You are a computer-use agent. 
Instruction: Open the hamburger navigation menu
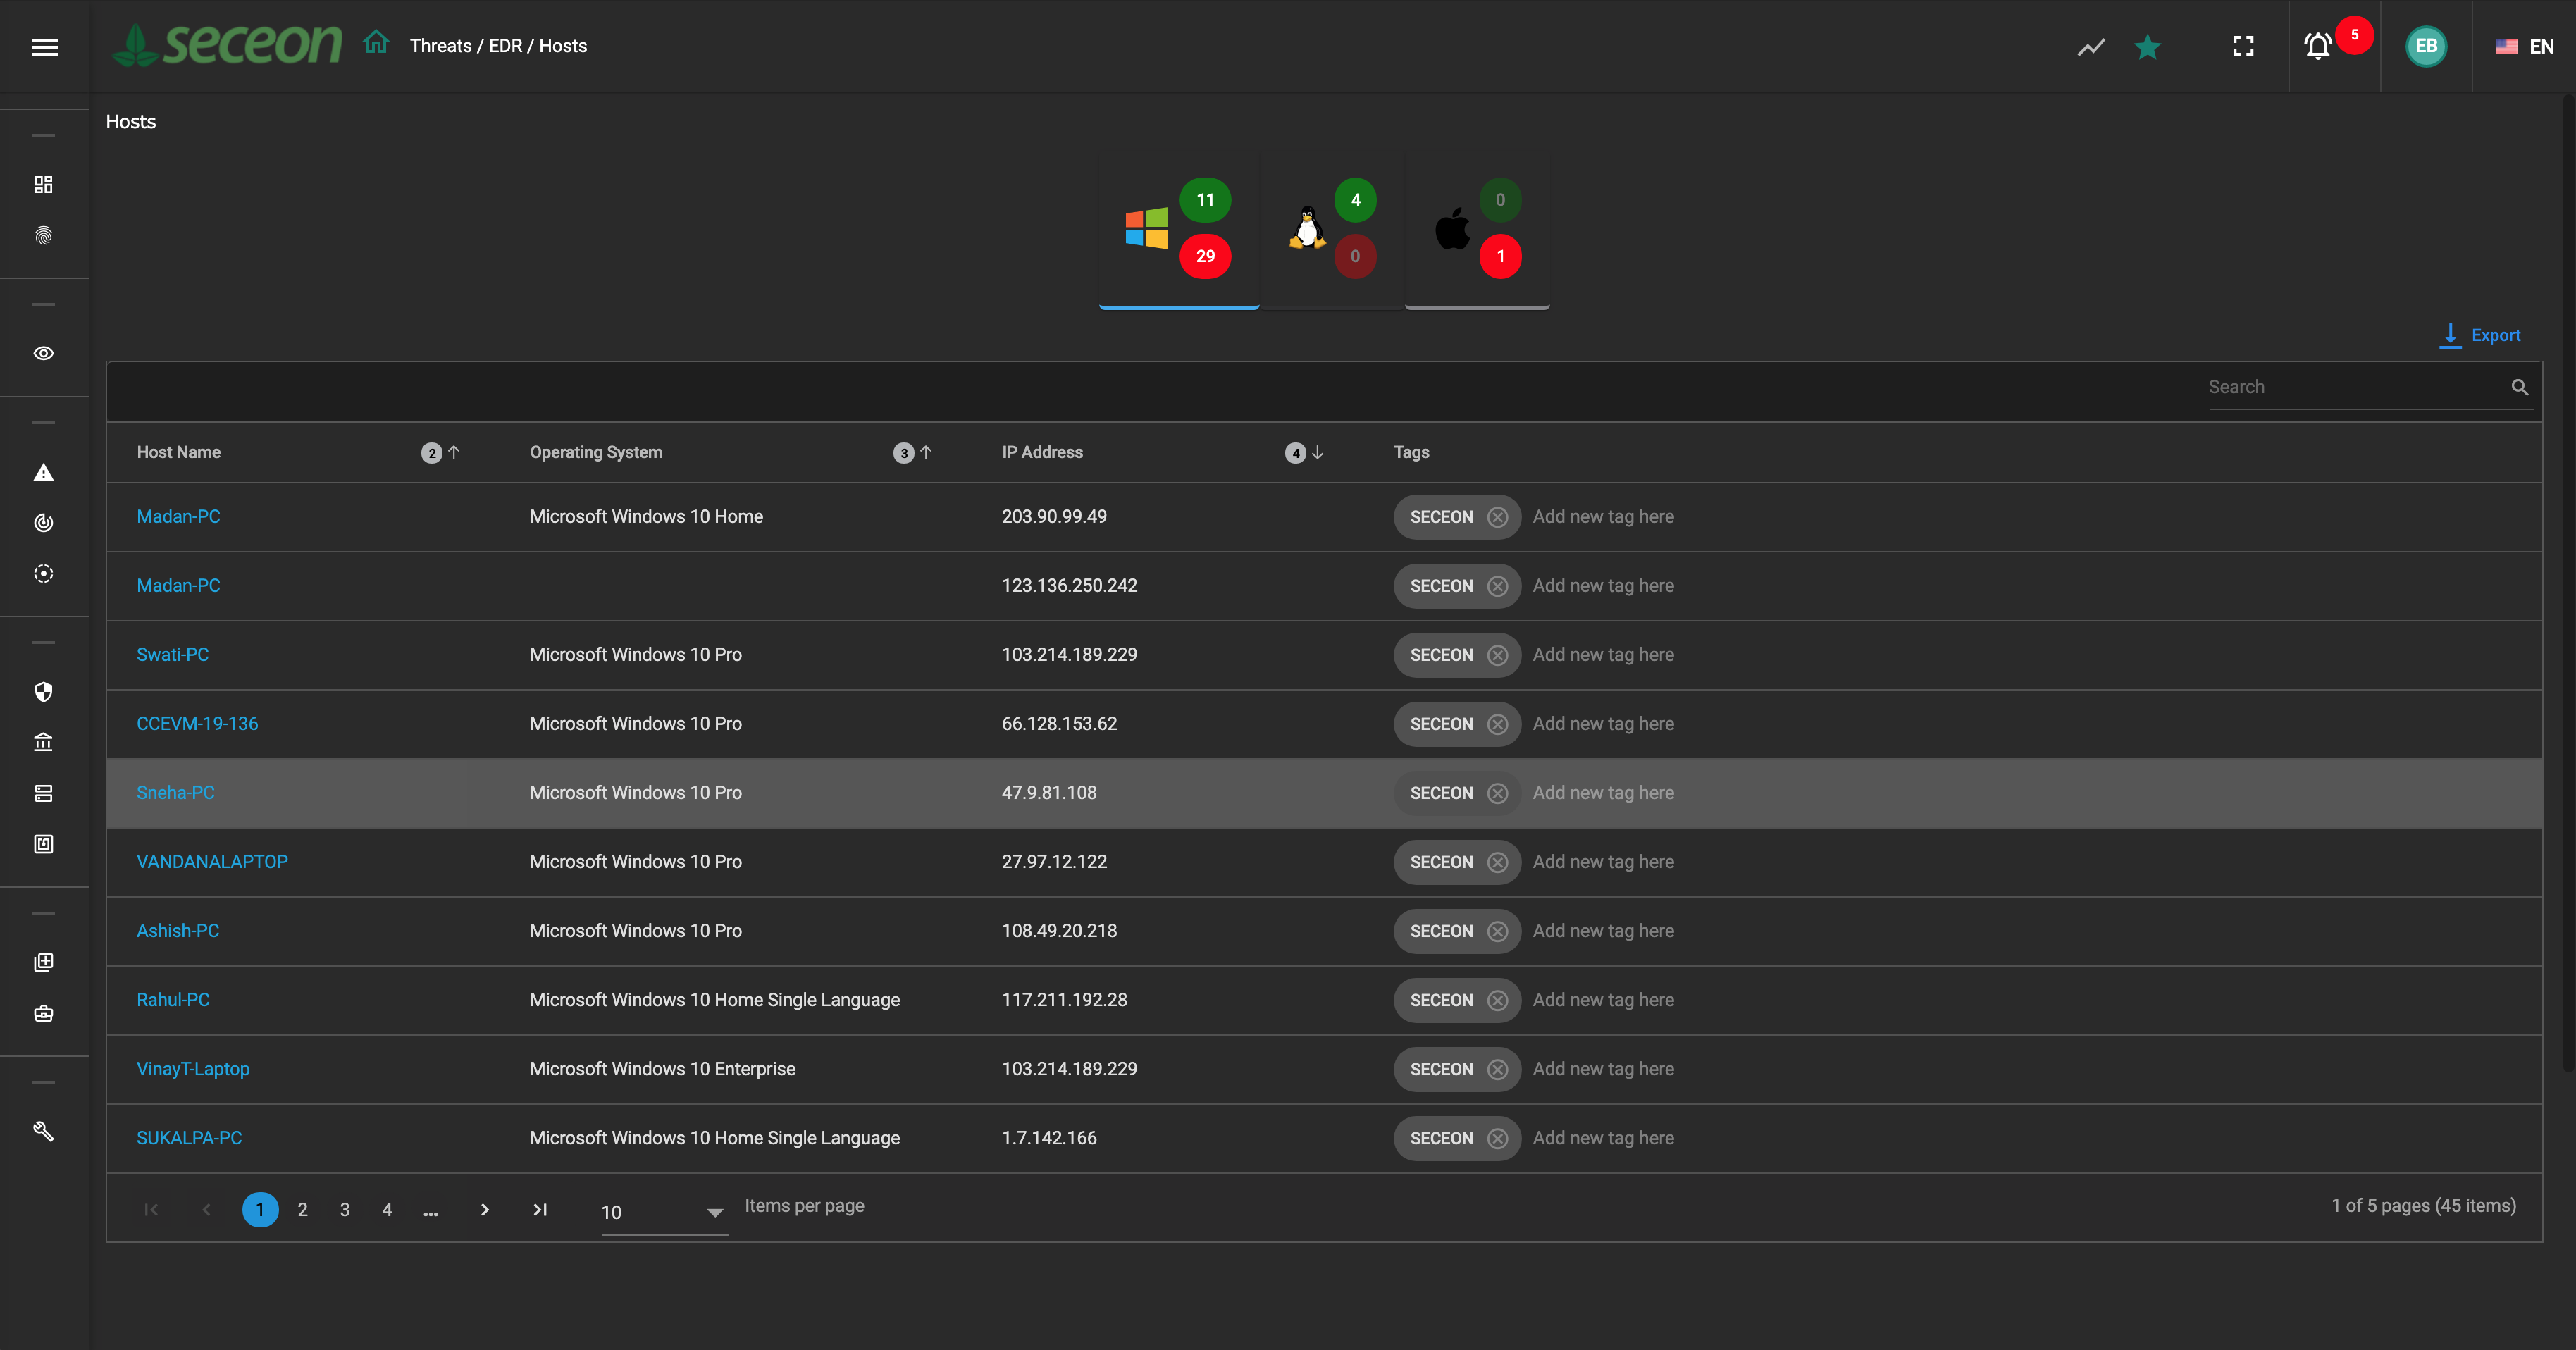coord(44,47)
